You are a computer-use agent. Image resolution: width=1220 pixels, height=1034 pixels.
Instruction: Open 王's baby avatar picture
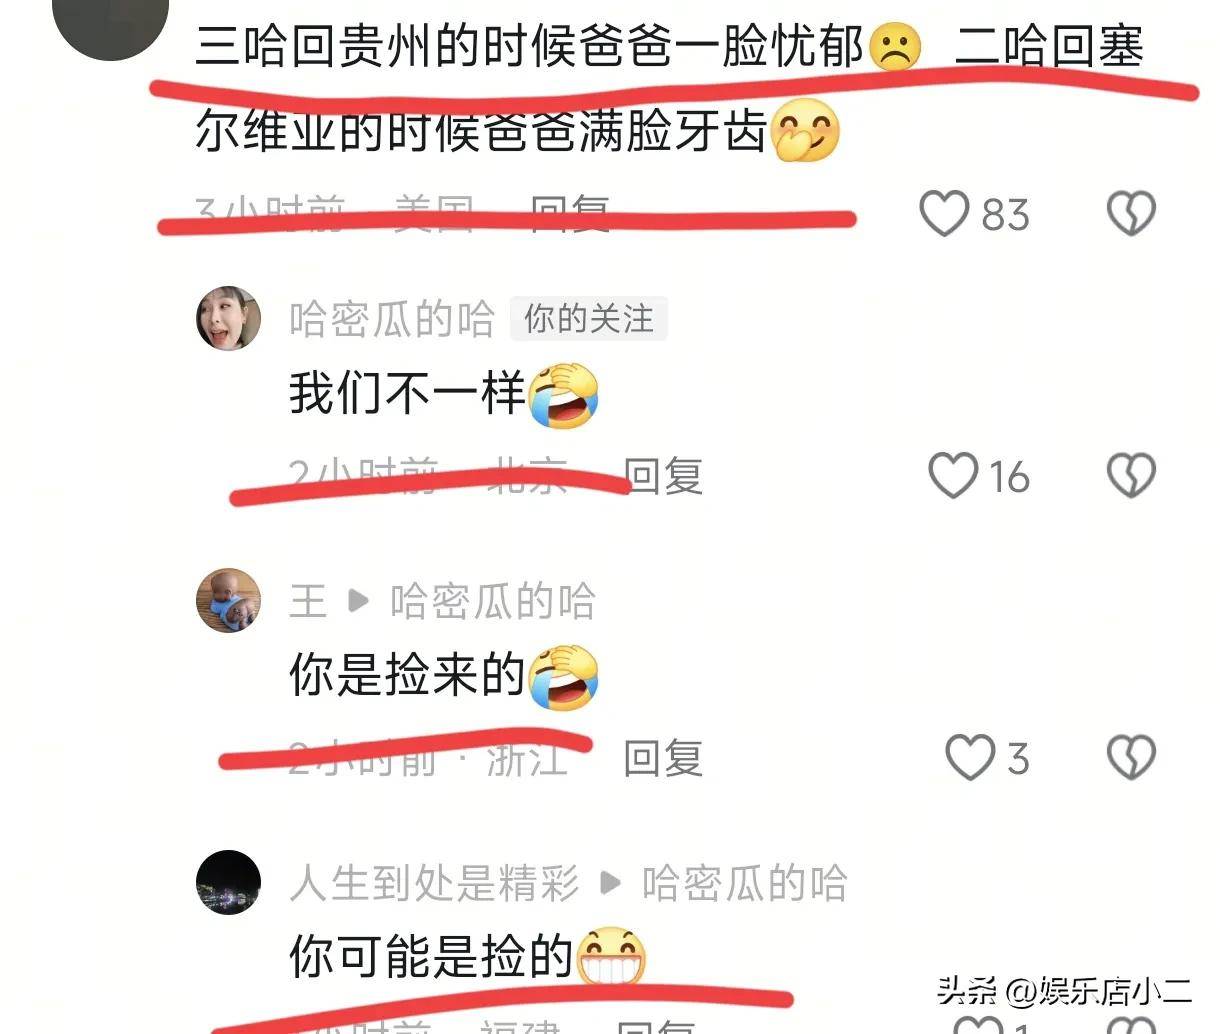point(228,600)
